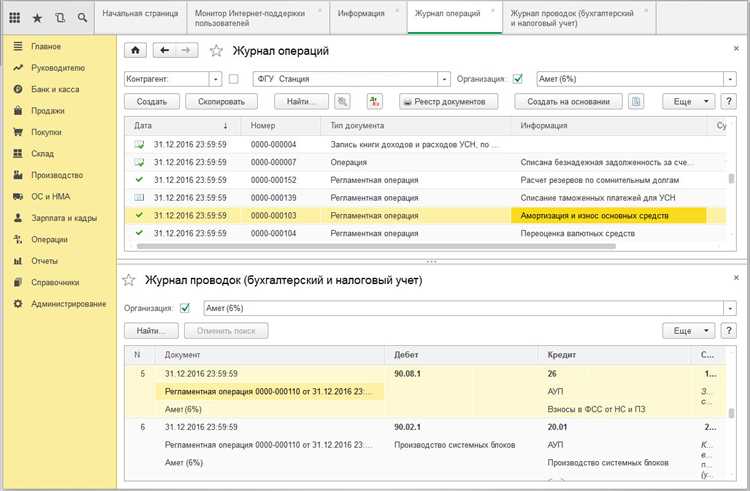The width and height of the screenshot is (750, 491).
Task: Click Создать на основании button
Action: (568, 101)
